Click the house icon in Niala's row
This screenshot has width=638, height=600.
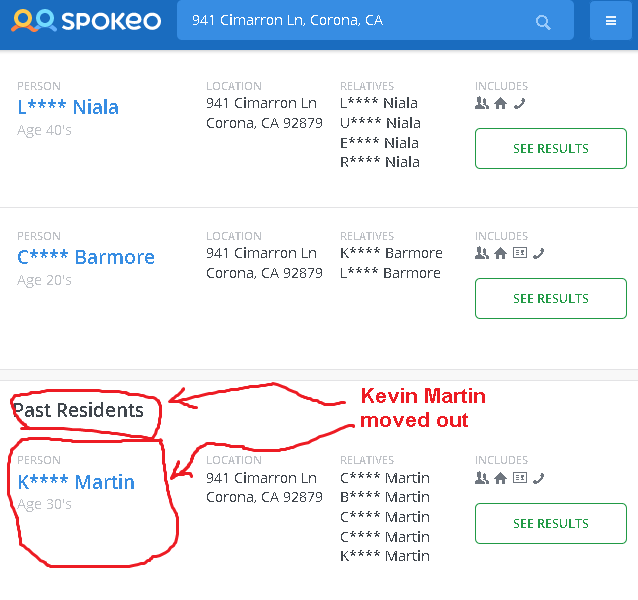pyautogui.click(x=500, y=103)
